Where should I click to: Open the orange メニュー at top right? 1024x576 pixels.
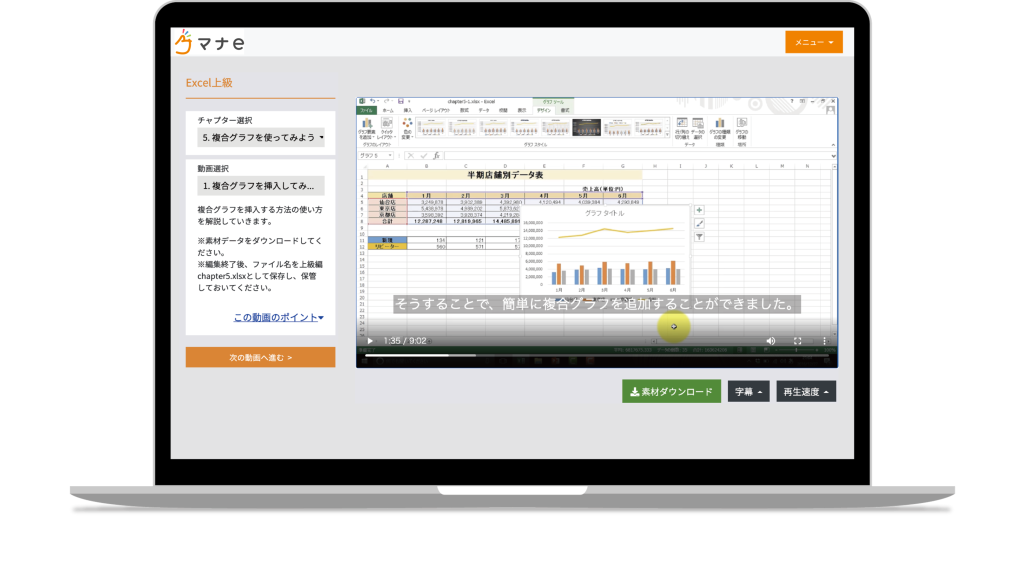click(x=815, y=42)
